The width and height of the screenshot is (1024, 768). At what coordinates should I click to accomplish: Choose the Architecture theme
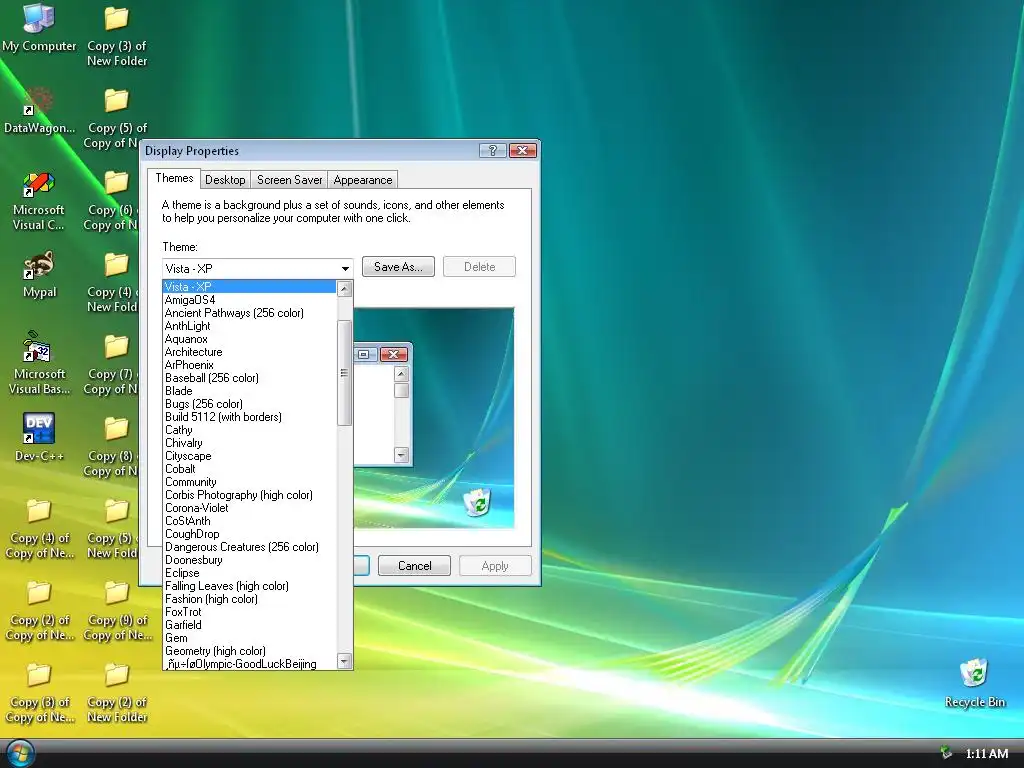coord(249,352)
